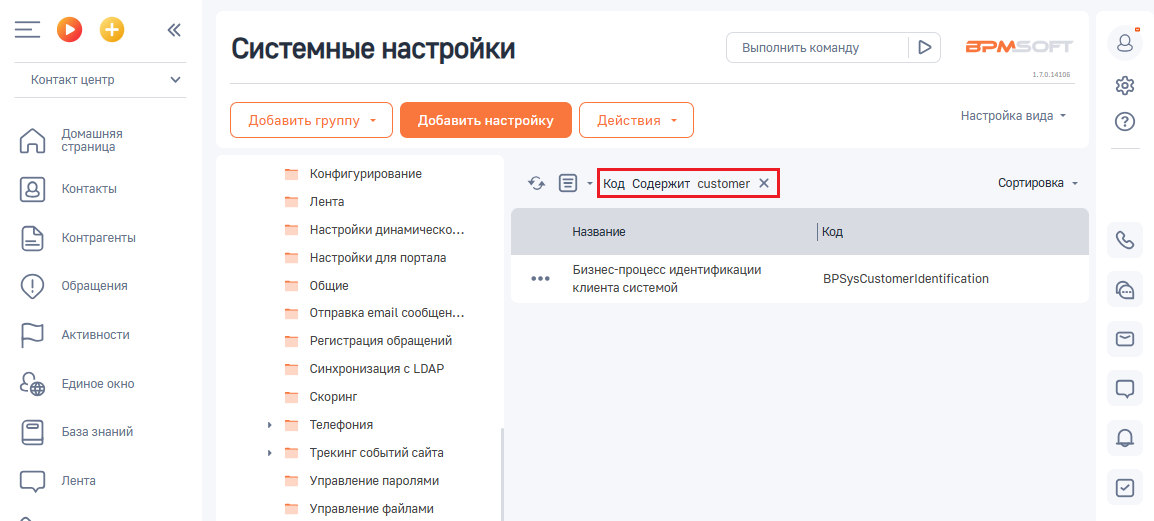Collapse the left sidebar with double chevron
The width and height of the screenshot is (1154, 521).
click(174, 29)
